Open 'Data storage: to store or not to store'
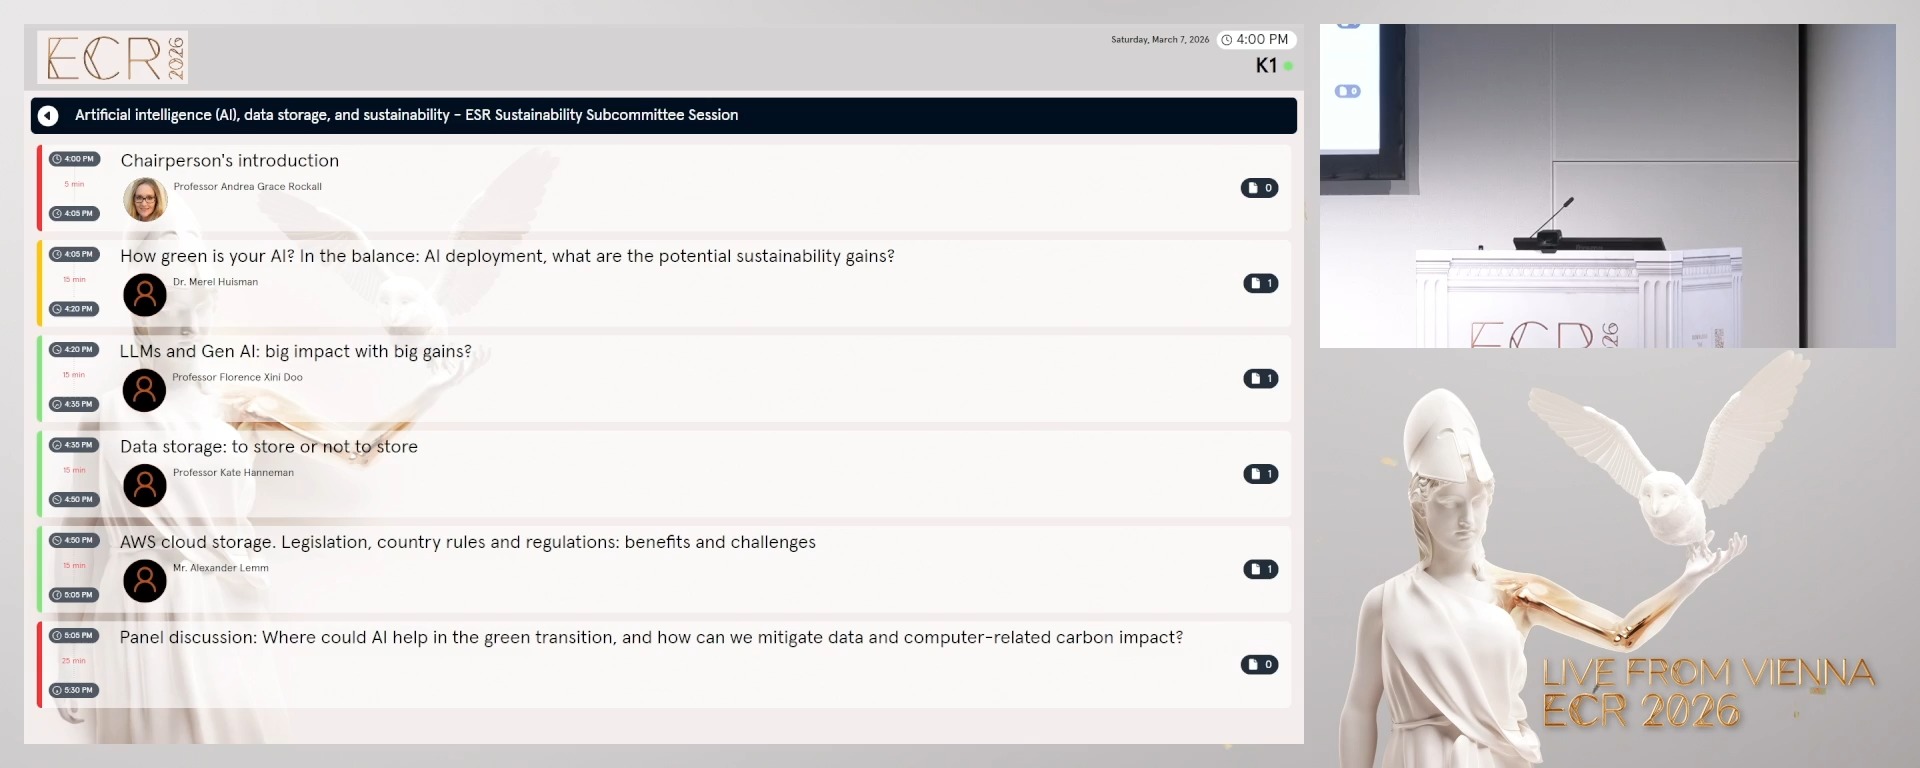Viewport: 1920px width, 768px height. 269,447
